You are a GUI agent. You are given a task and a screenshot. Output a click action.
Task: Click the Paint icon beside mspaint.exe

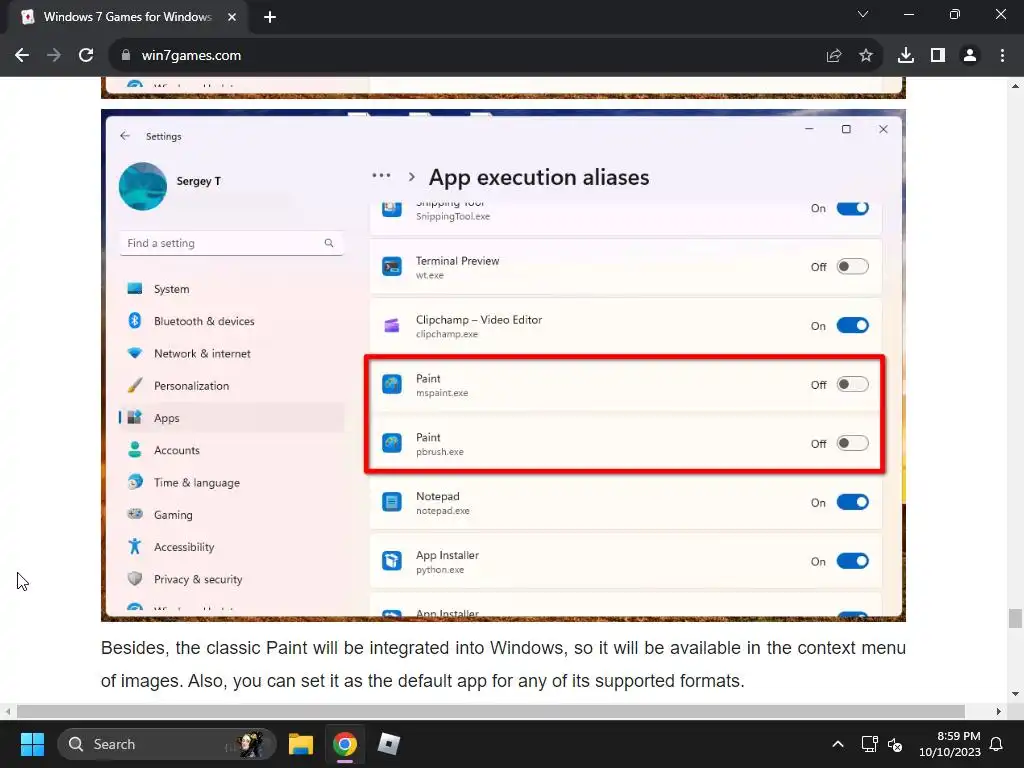(x=392, y=384)
